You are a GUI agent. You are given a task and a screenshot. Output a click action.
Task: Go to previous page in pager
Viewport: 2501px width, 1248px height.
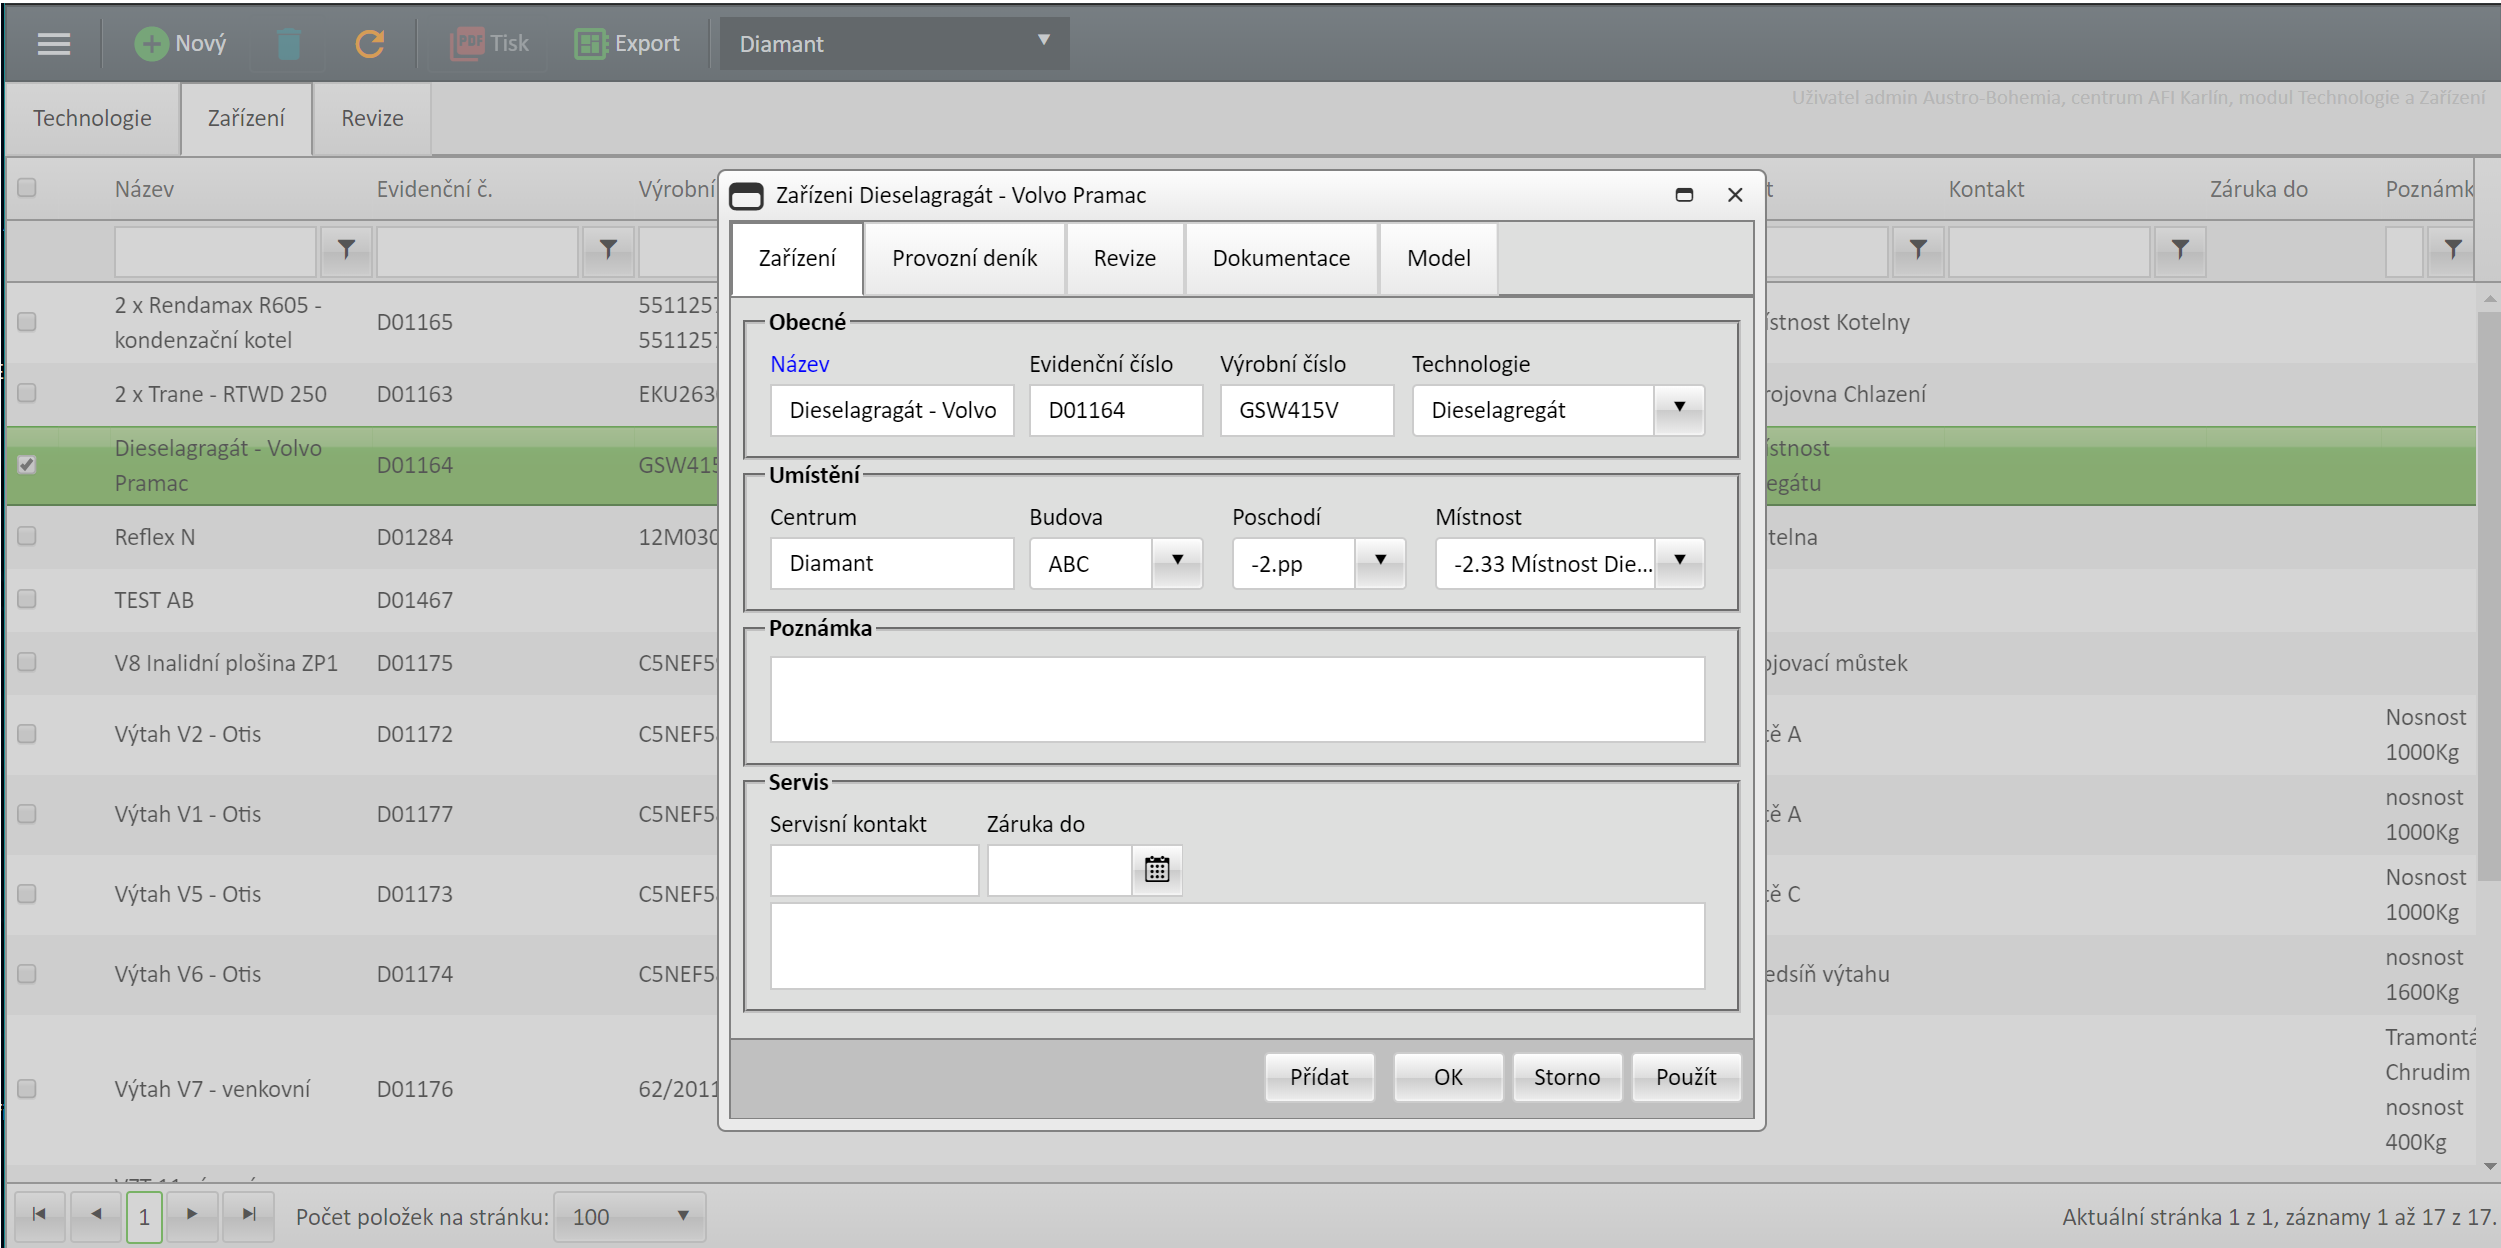[x=96, y=1216]
